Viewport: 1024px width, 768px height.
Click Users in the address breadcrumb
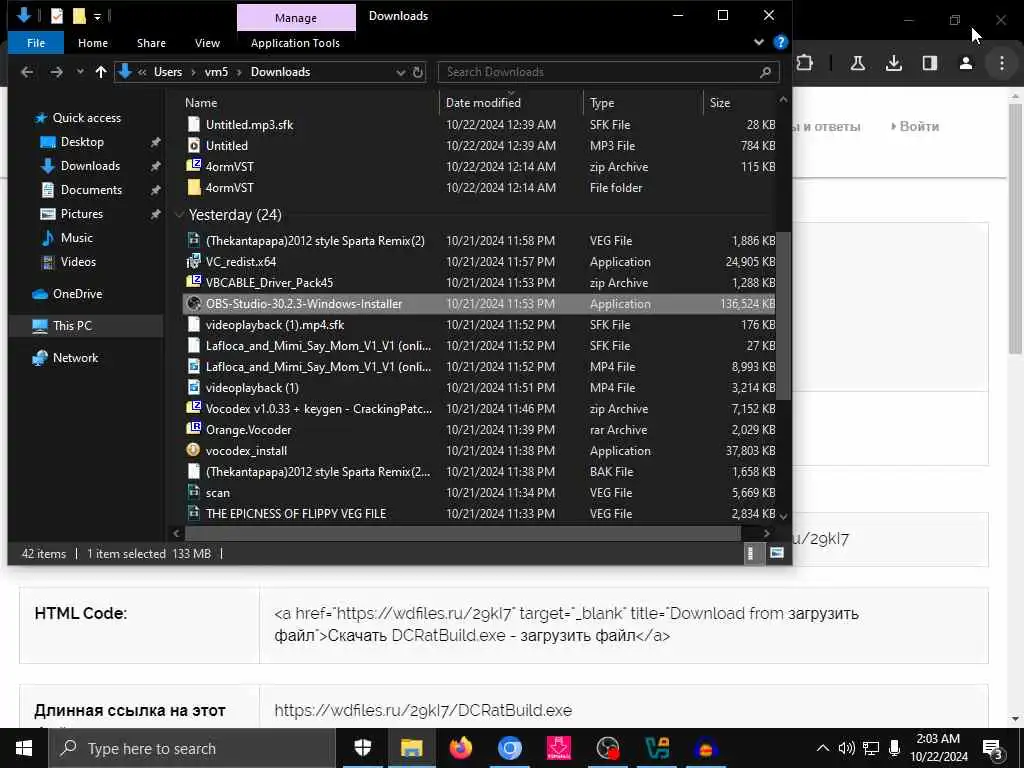pyautogui.click(x=168, y=72)
